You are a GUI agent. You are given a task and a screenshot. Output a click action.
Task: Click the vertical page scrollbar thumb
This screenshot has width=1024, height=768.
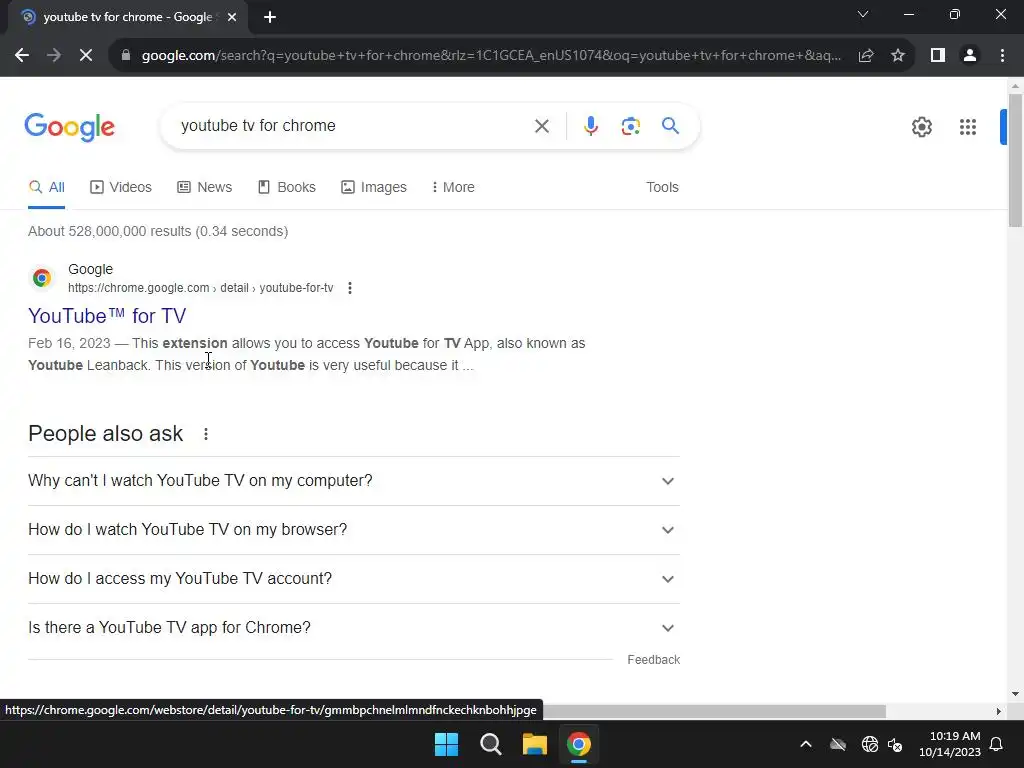tap(1015, 160)
